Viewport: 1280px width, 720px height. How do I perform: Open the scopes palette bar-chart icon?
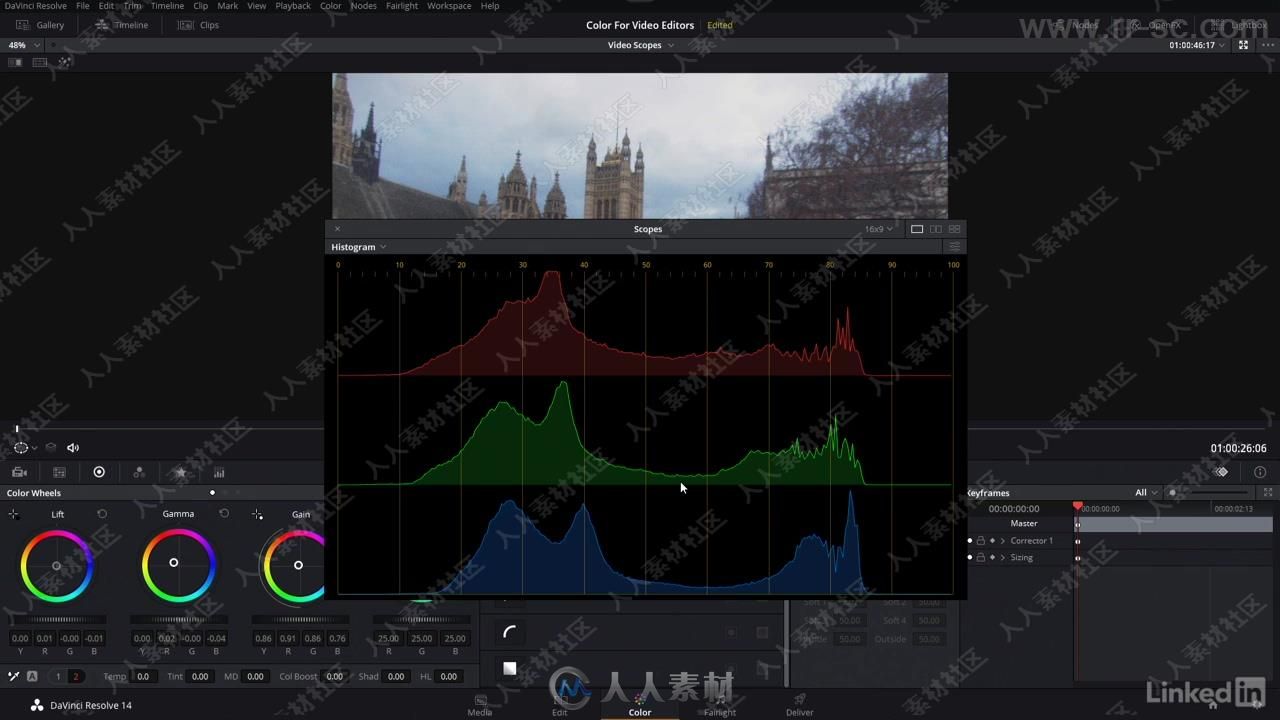click(219, 472)
